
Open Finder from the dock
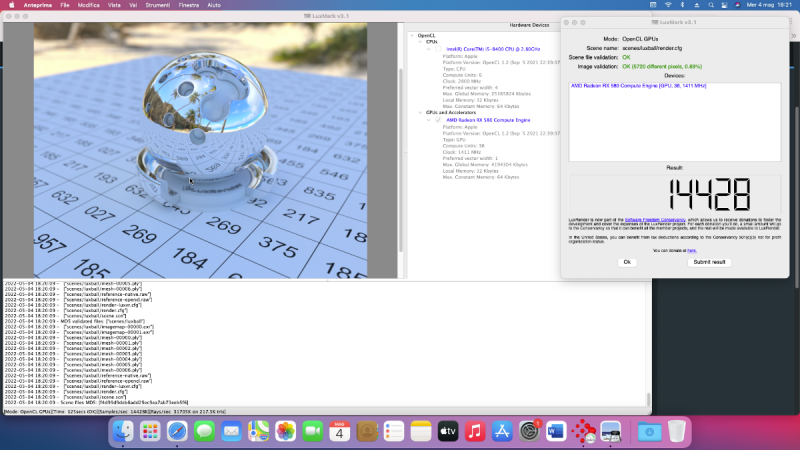[x=123, y=432]
